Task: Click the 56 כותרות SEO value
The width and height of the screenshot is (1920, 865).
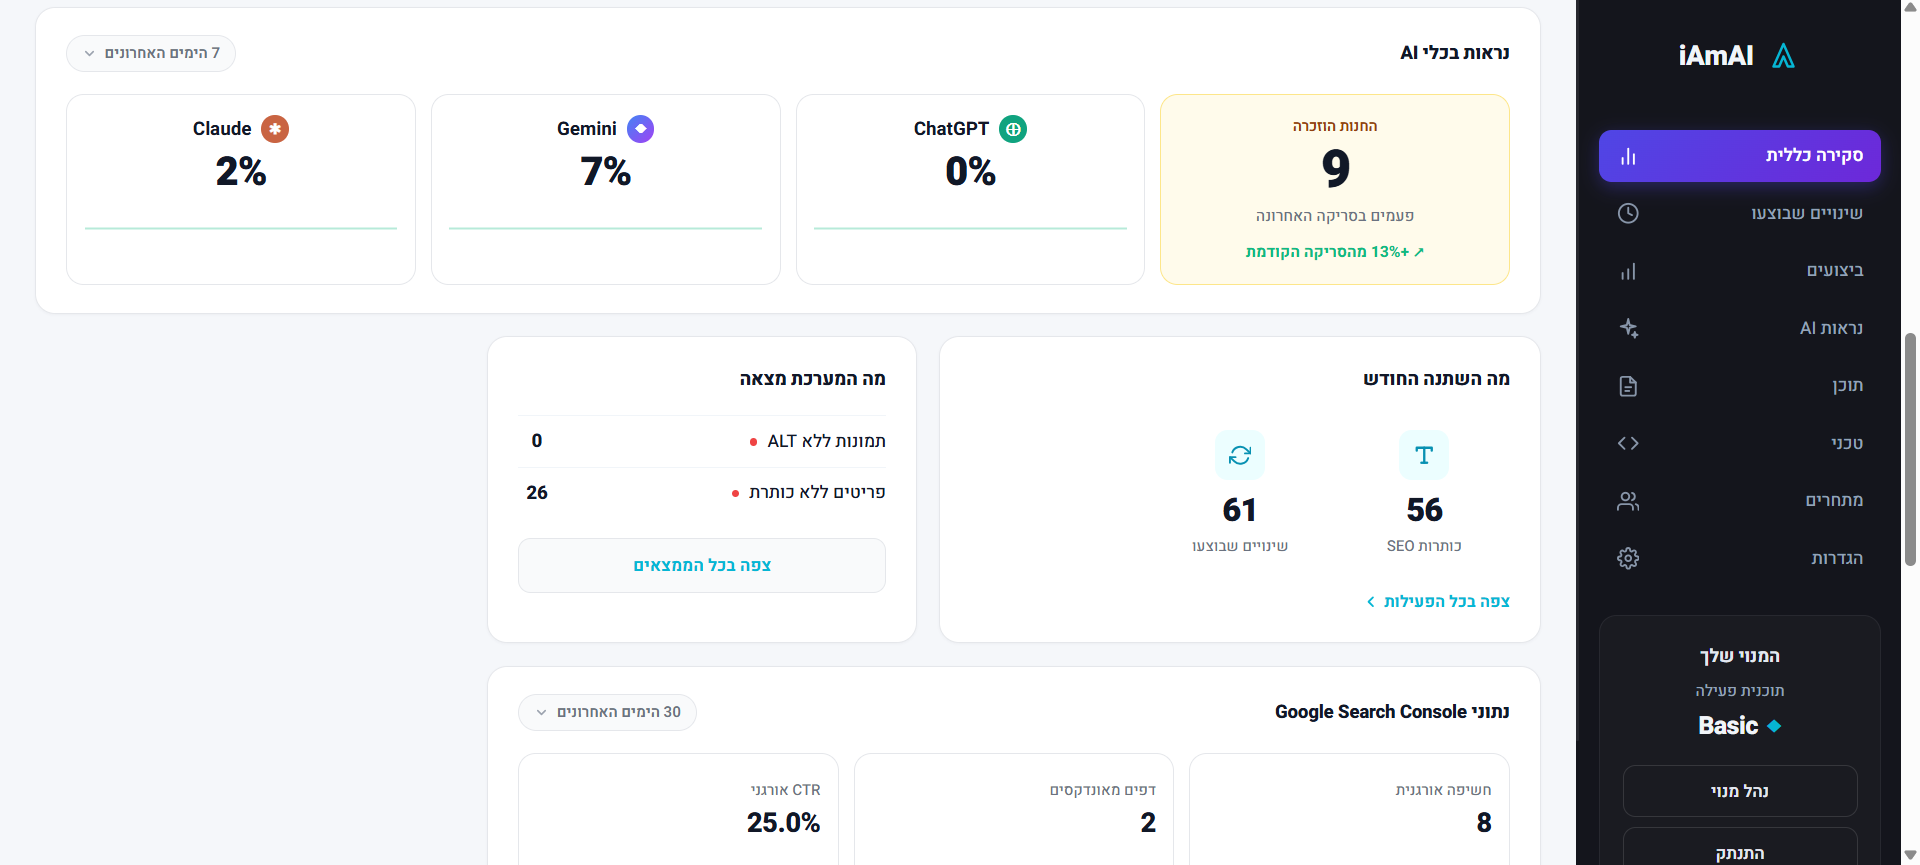Action: (x=1424, y=510)
